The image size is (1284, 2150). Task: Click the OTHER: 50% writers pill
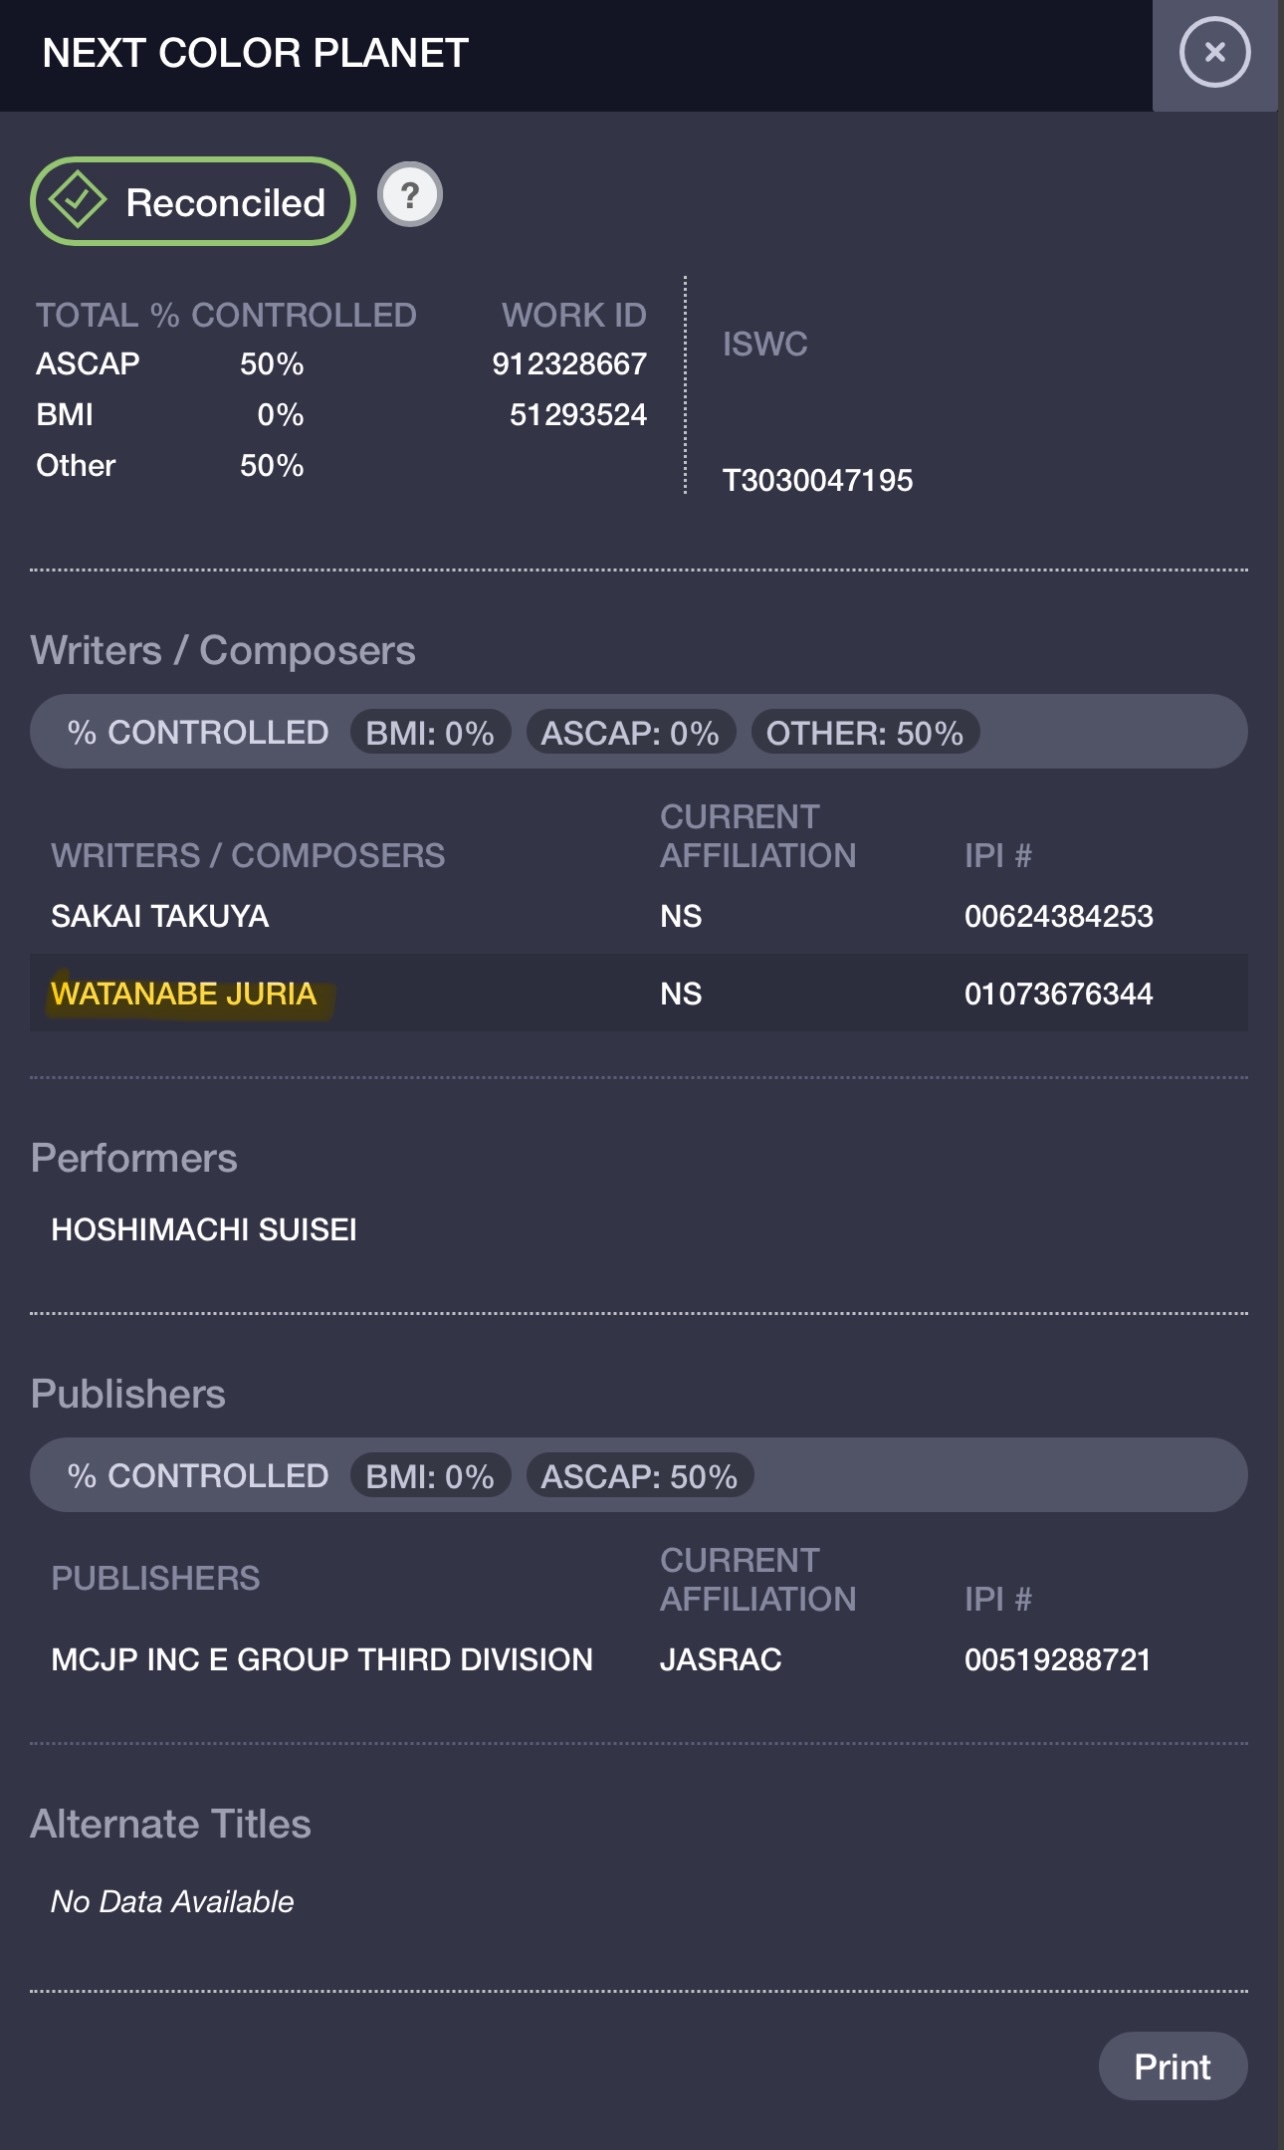point(865,733)
